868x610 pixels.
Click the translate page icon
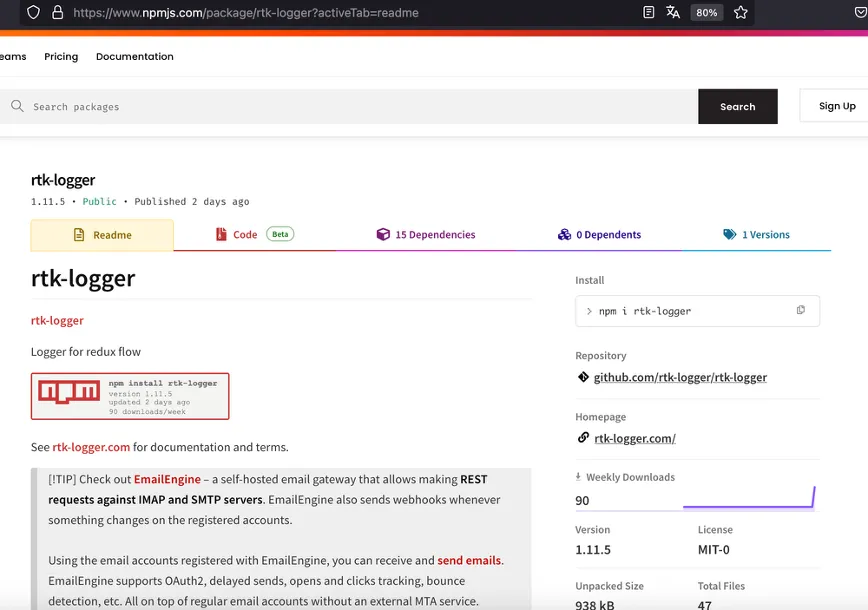(x=673, y=13)
